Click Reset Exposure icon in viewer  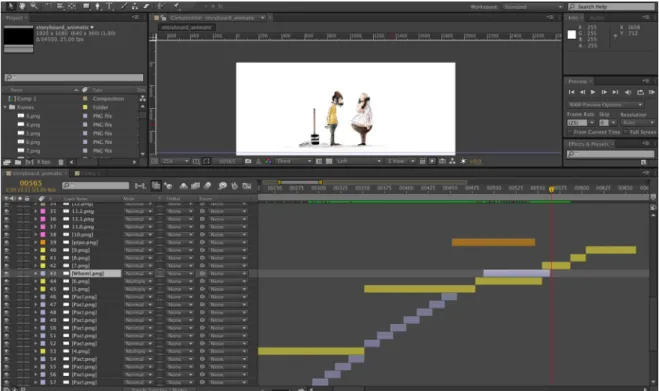[x=463, y=161]
